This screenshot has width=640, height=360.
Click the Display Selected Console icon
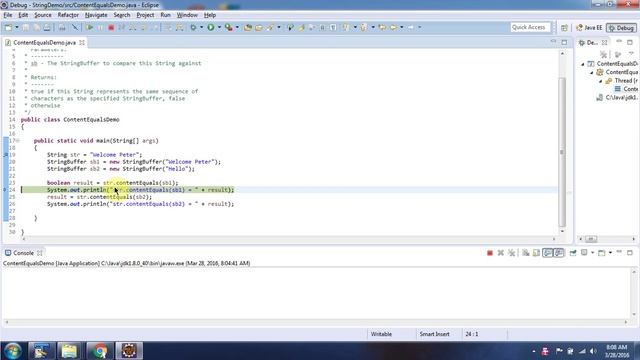click(584, 253)
